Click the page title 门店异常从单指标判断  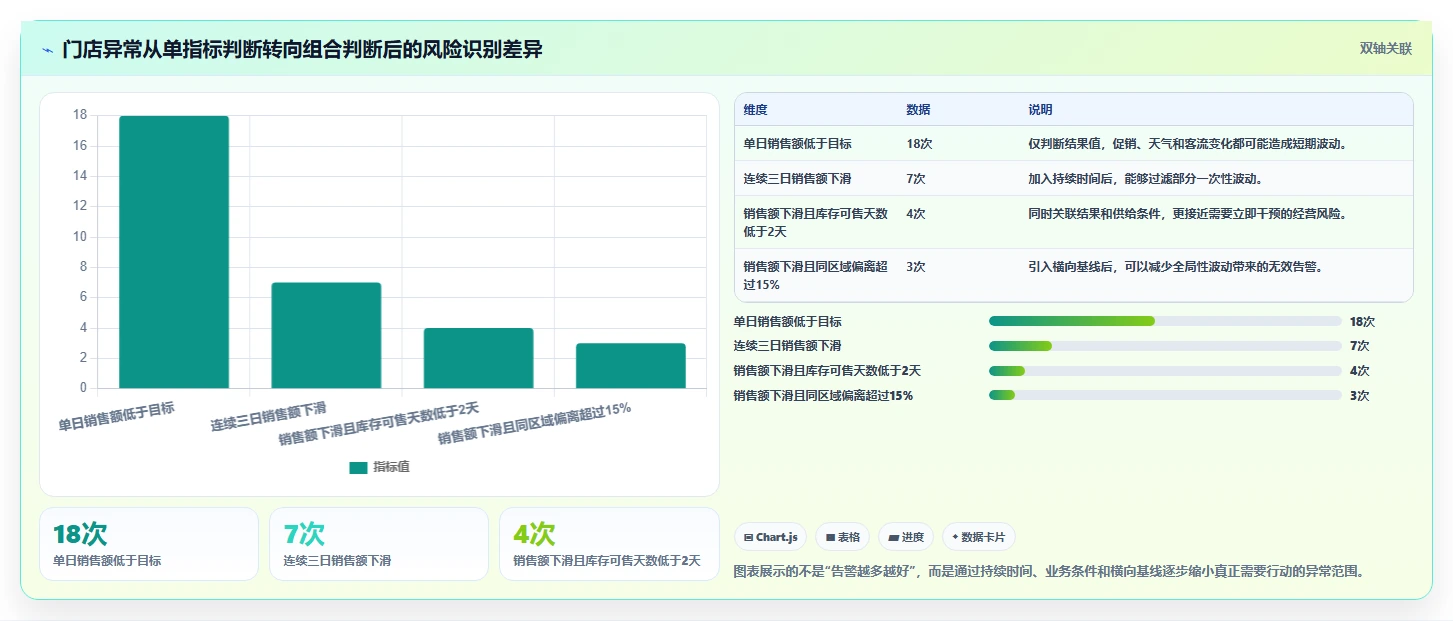pyautogui.click(x=302, y=49)
